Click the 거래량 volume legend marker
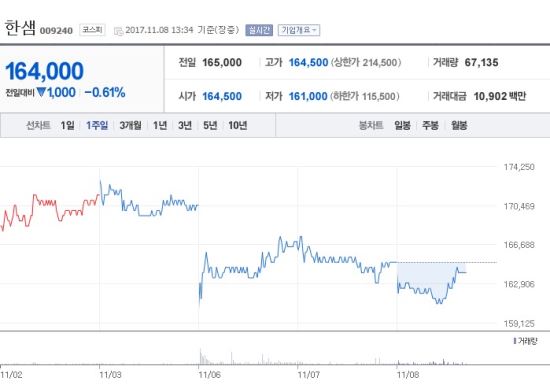The height and width of the screenshot is (391, 550). click(x=515, y=341)
